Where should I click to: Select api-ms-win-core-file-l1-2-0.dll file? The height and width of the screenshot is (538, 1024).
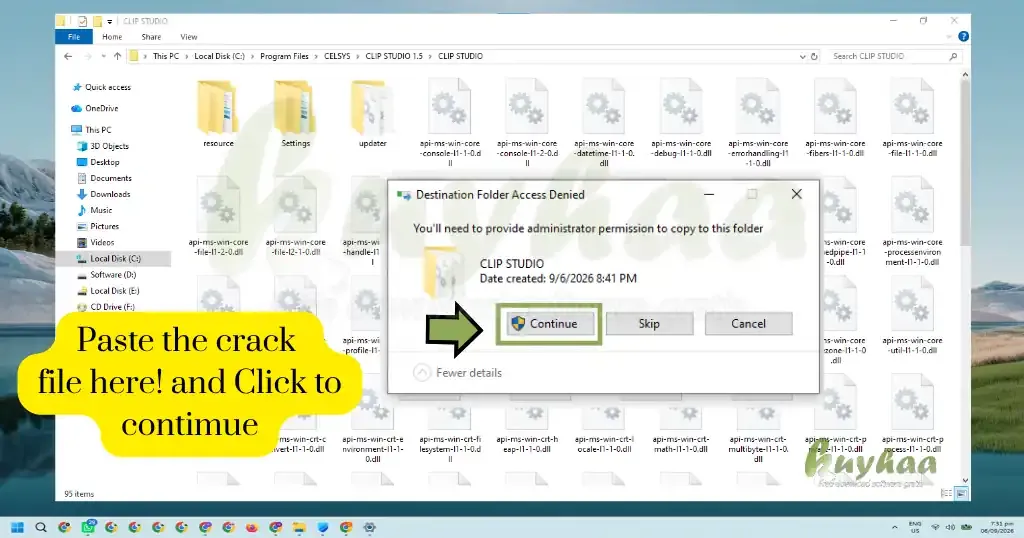pos(218,217)
